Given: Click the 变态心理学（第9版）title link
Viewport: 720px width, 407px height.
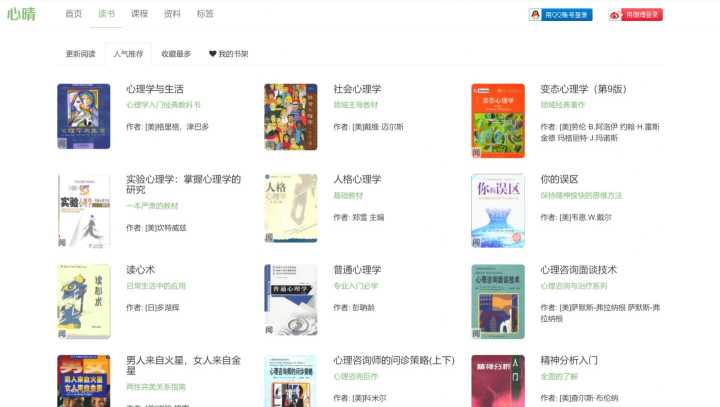Looking at the screenshot, I should (x=584, y=89).
